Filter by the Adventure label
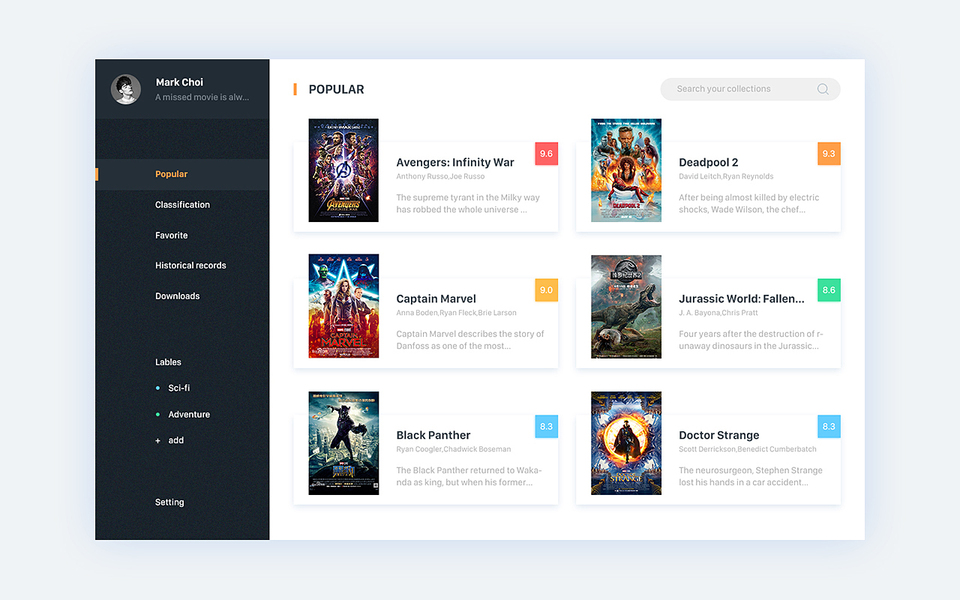 (x=189, y=414)
